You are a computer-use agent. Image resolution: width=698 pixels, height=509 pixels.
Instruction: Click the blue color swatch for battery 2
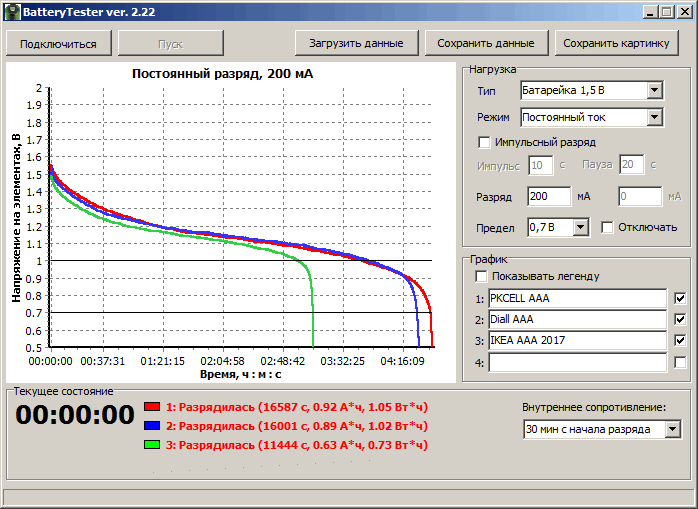152,425
